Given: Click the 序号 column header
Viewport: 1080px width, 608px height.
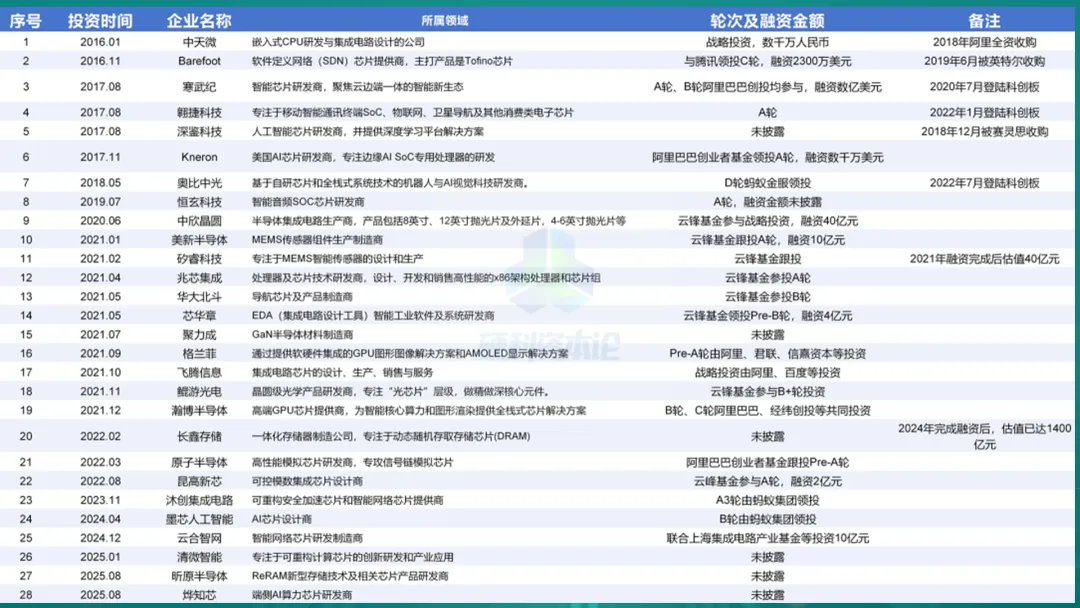Looking at the screenshot, I should pyautogui.click(x=25, y=21).
